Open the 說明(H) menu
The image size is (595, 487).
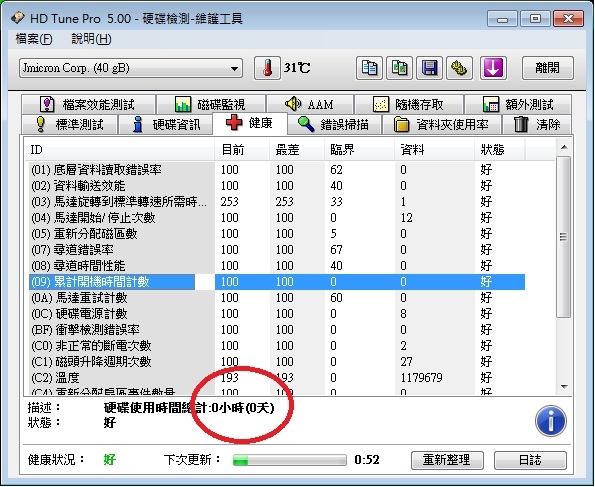(91, 39)
